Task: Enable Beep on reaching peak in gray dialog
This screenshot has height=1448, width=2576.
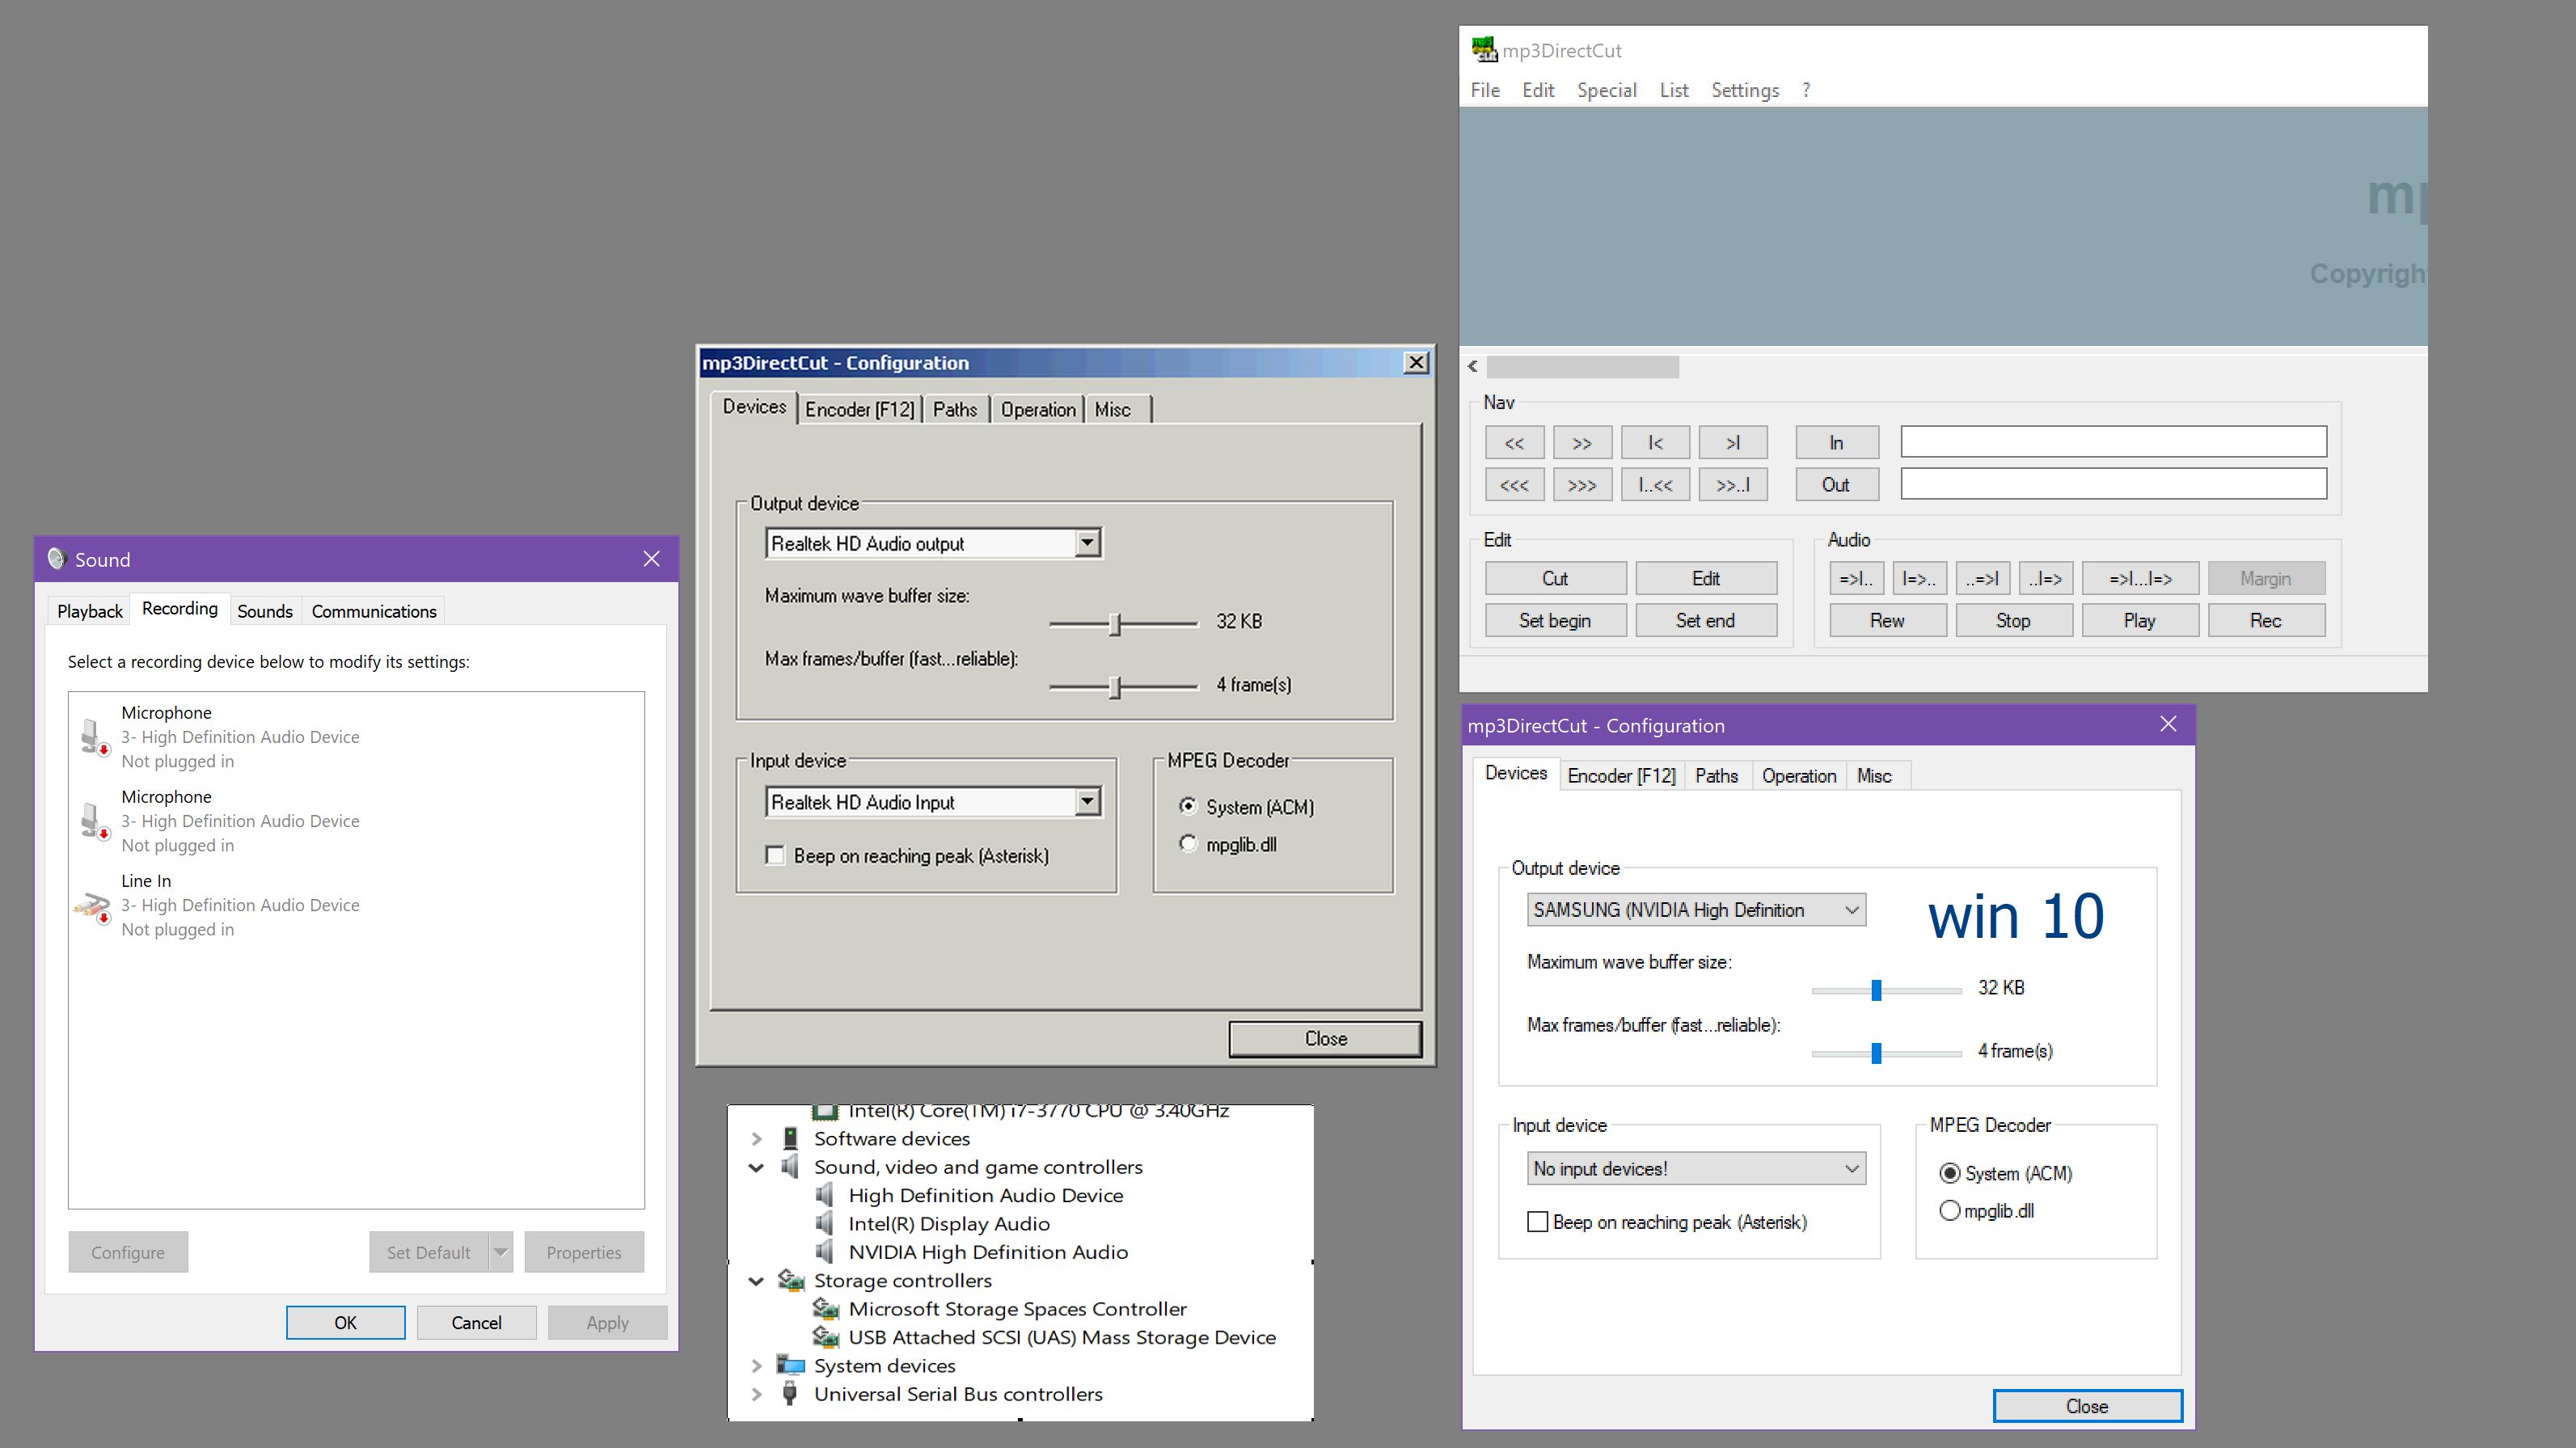Action: coord(775,855)
